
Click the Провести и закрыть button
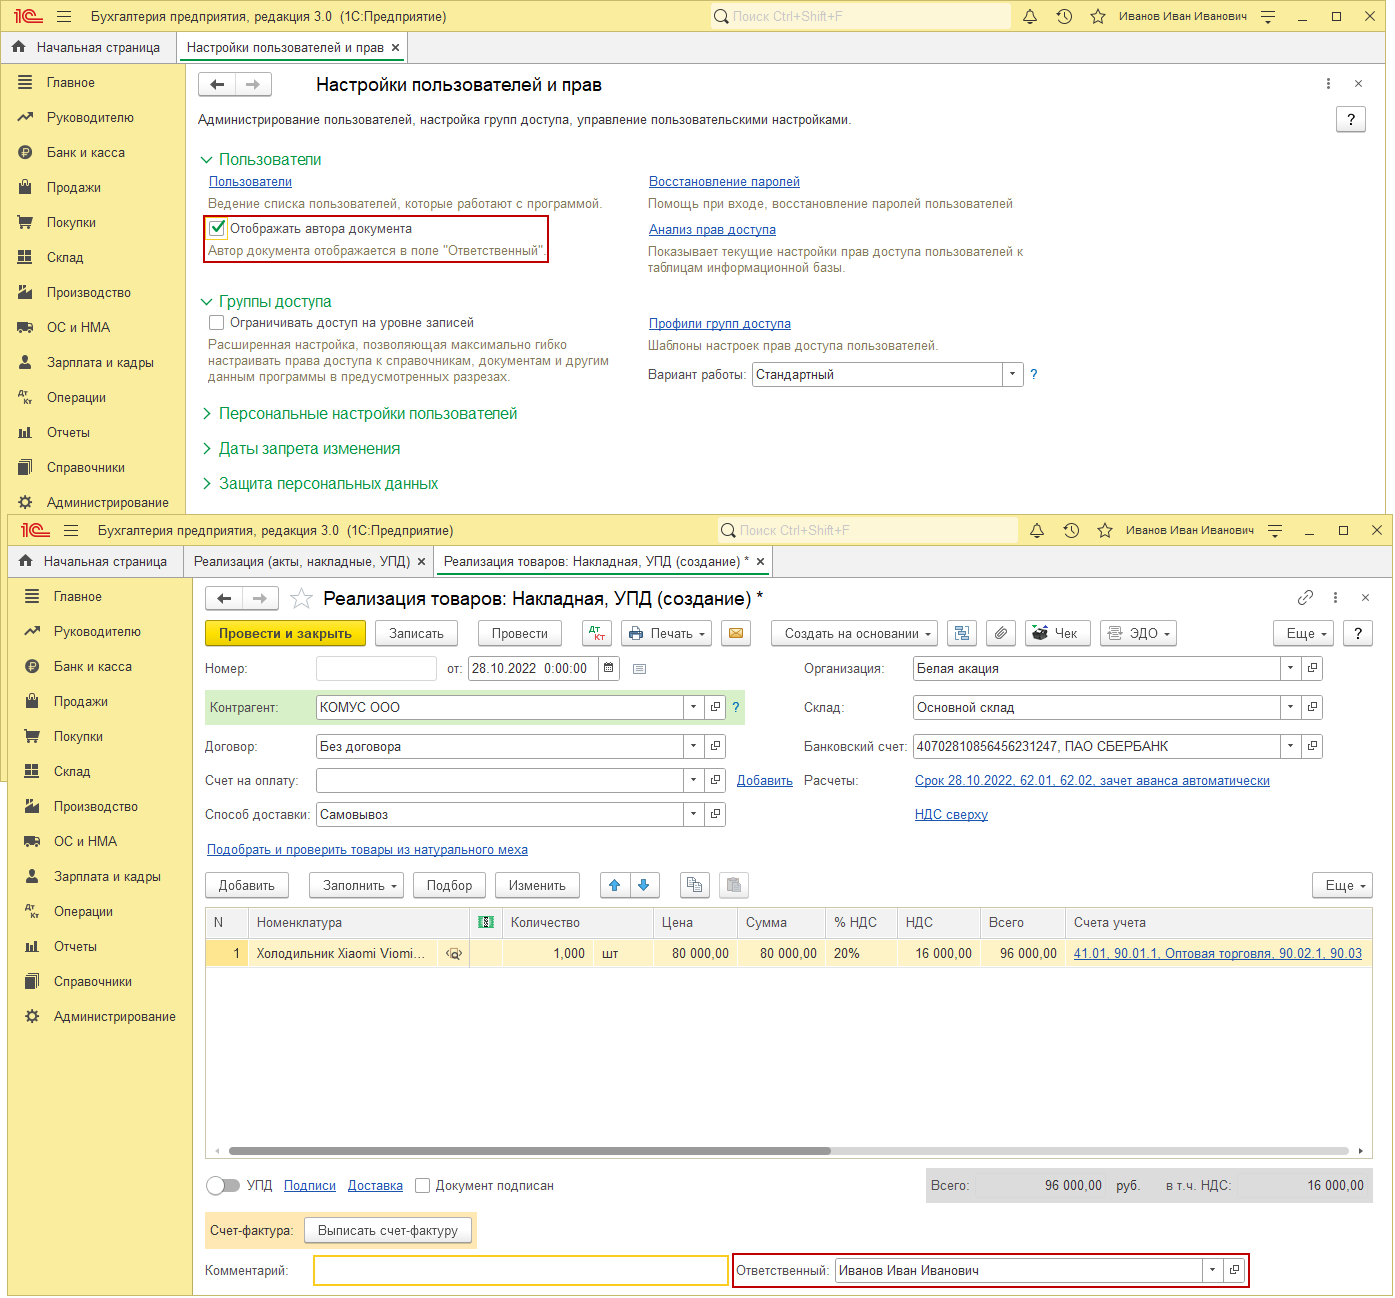click(x=285, y=633)
